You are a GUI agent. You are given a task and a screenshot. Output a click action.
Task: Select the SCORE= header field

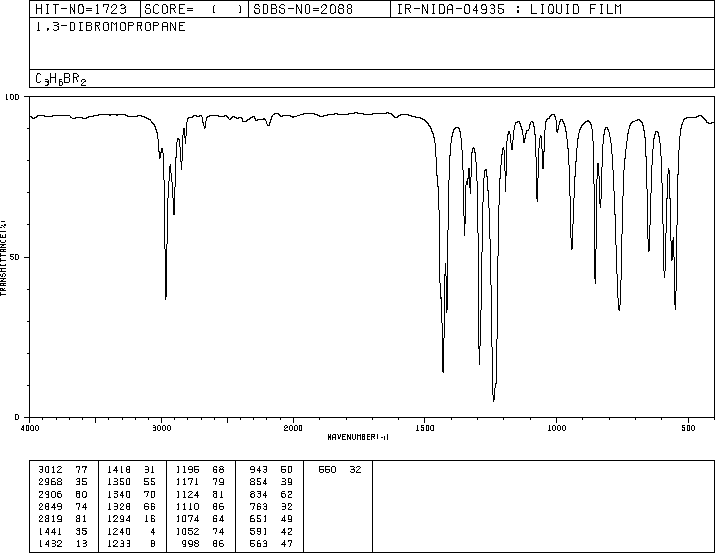point(194,9)
